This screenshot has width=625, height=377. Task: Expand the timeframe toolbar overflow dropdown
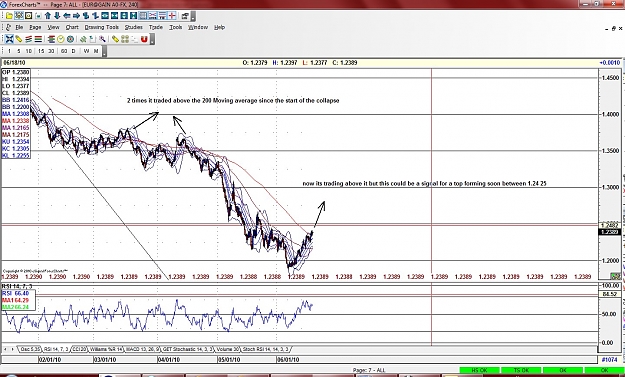104,51
